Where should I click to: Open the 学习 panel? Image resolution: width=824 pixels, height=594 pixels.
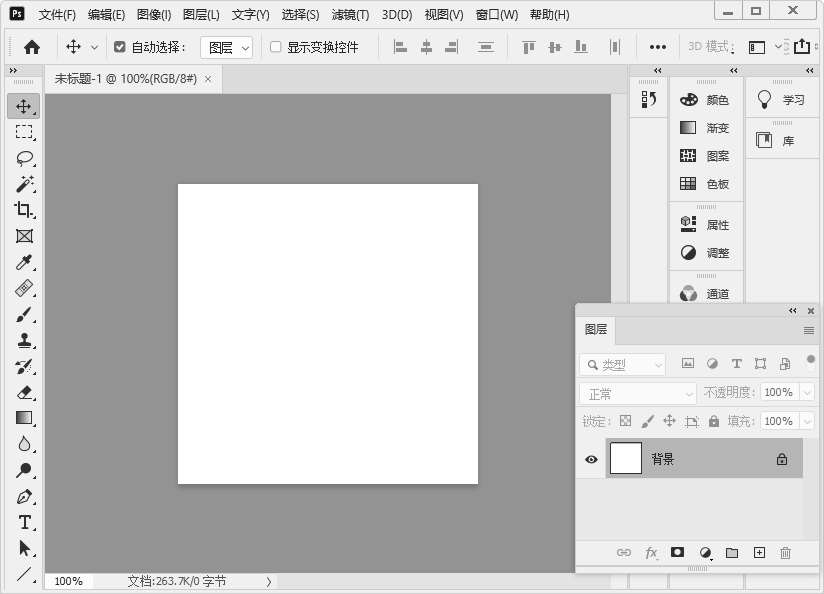782,100
